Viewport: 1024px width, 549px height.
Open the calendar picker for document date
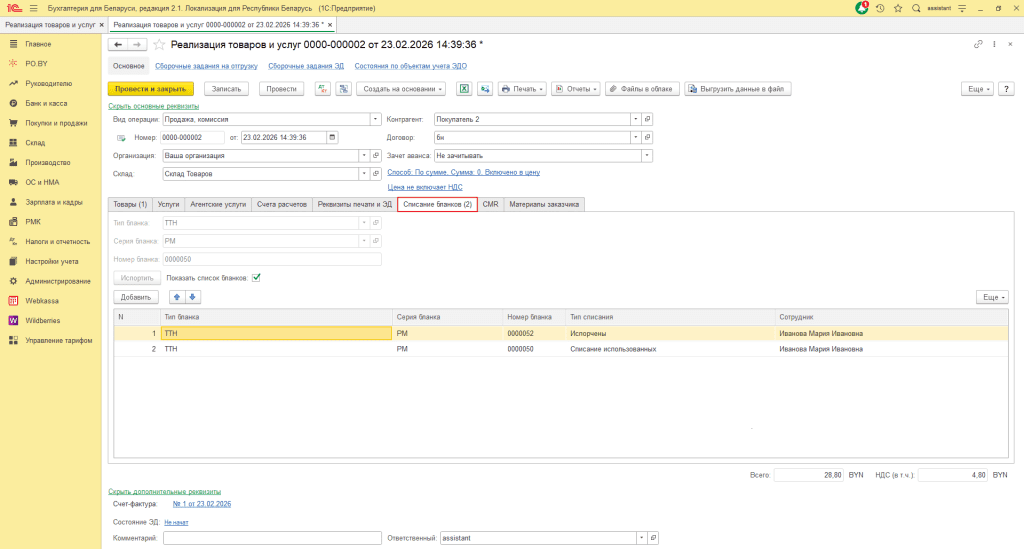332,137
